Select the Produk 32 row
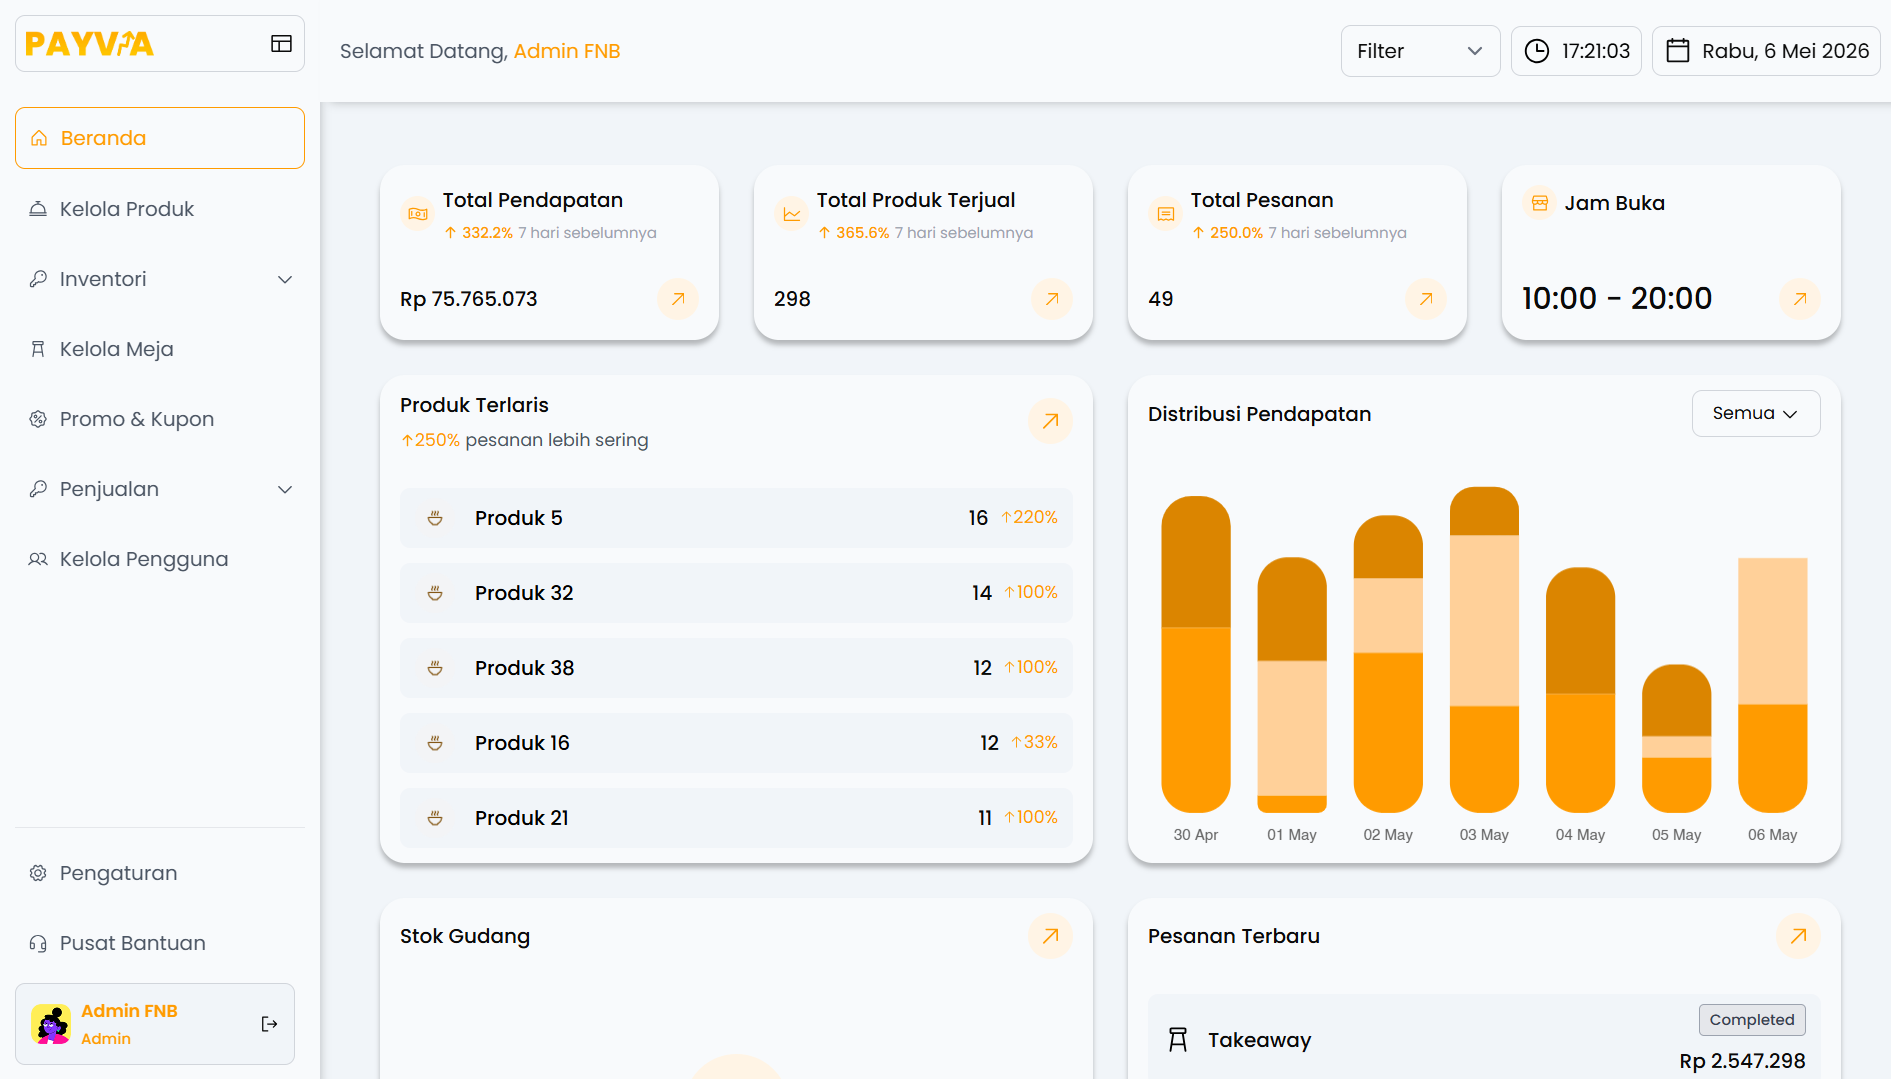 coord(736,593)
